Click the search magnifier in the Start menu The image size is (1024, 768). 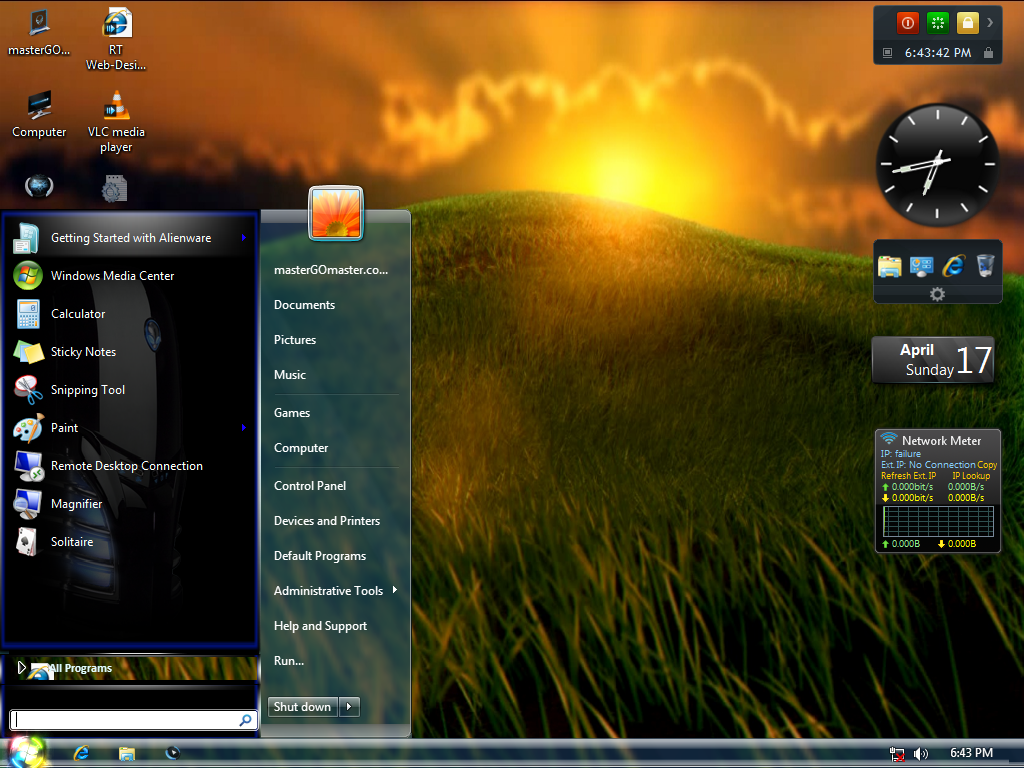pyautogui.click(x=246, y=720)
